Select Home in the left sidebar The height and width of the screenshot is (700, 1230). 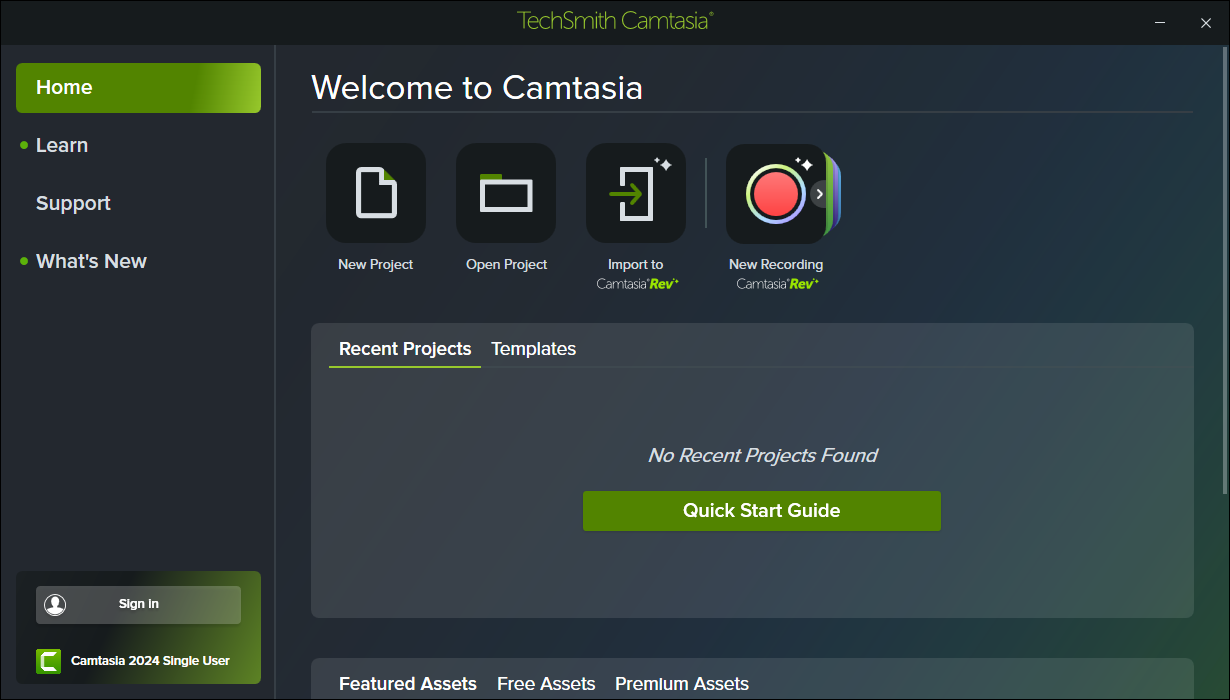coord(138,88)
